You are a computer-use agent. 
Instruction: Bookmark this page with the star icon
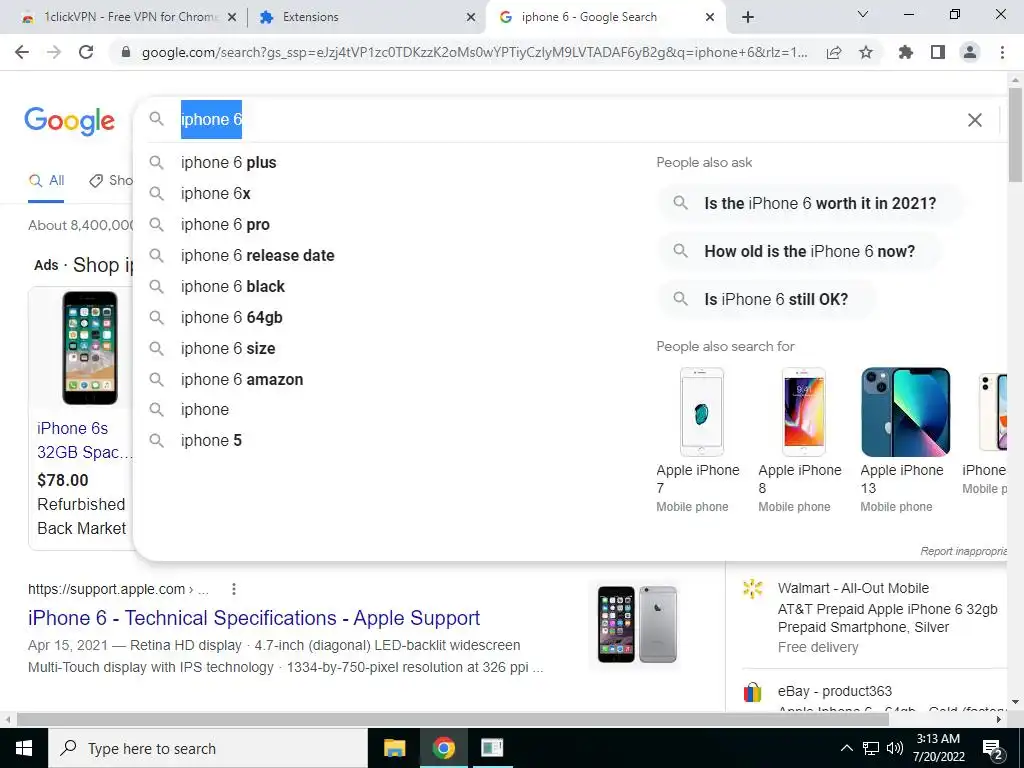coord(866,52)
